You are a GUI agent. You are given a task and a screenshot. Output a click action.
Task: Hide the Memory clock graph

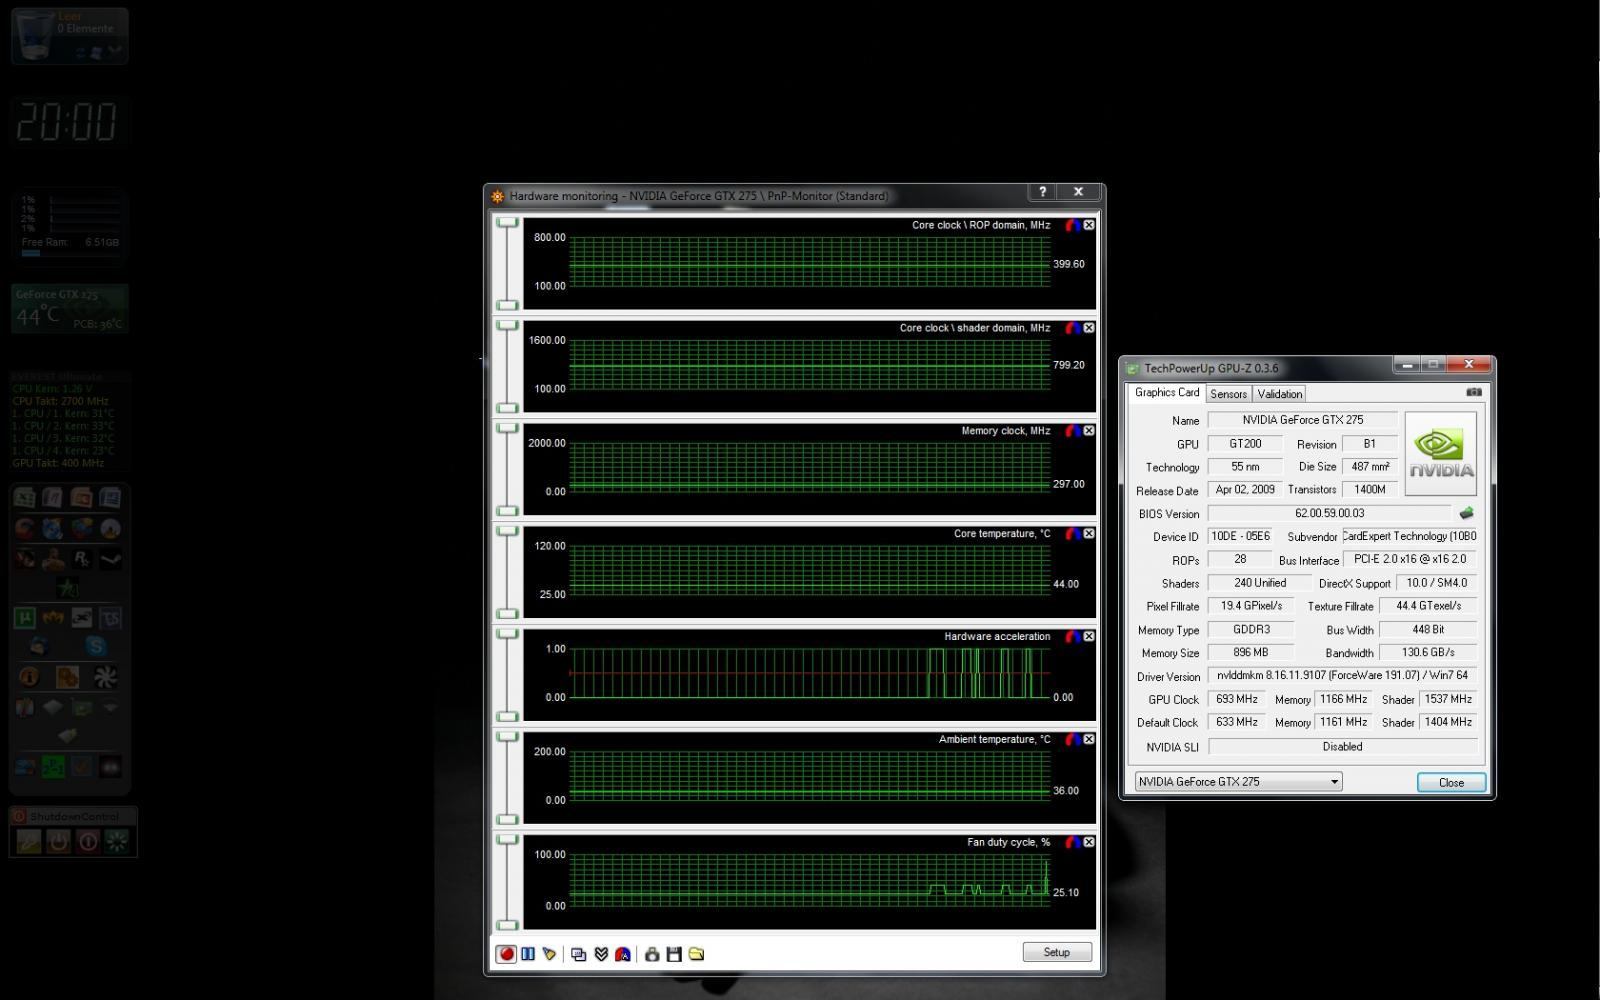click(x=1089, y=431)
